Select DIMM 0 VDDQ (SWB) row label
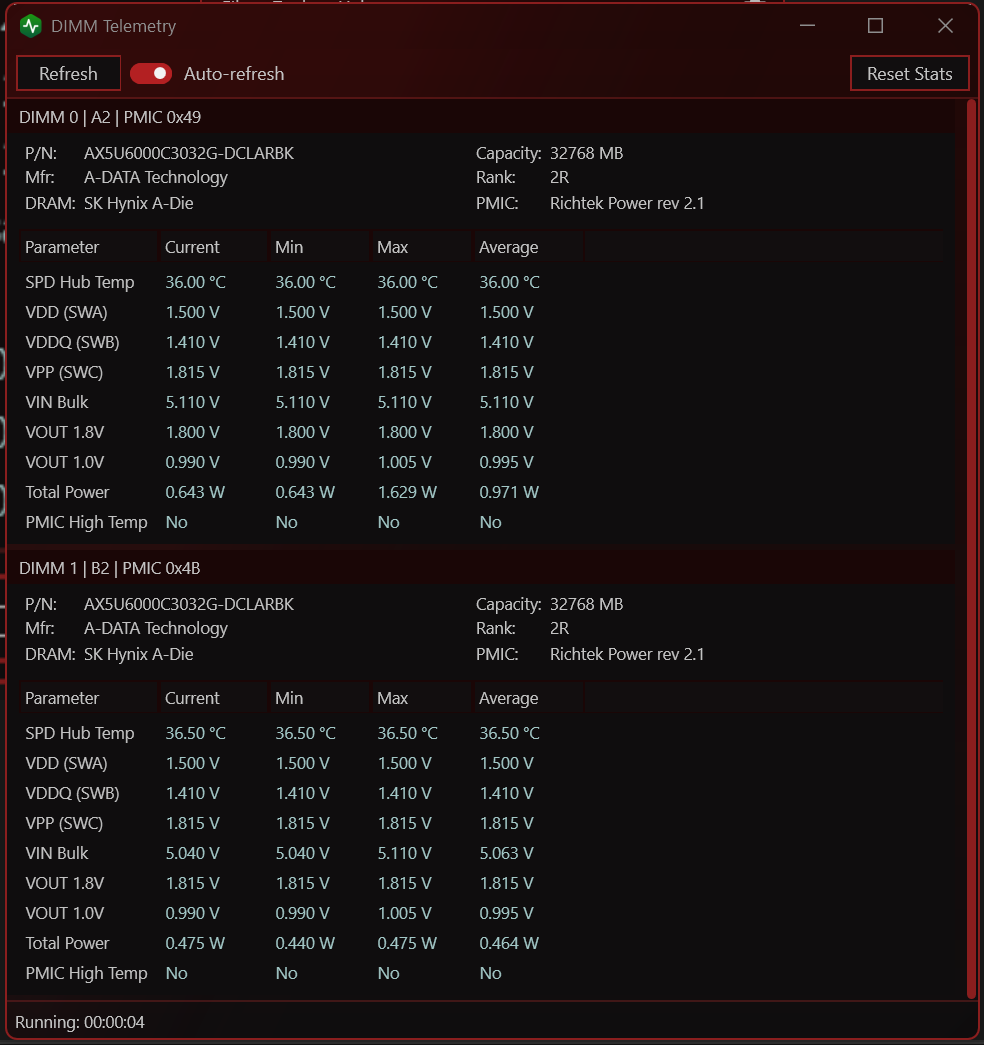Screen dimensions: 984x1045 tap(72, 343)
